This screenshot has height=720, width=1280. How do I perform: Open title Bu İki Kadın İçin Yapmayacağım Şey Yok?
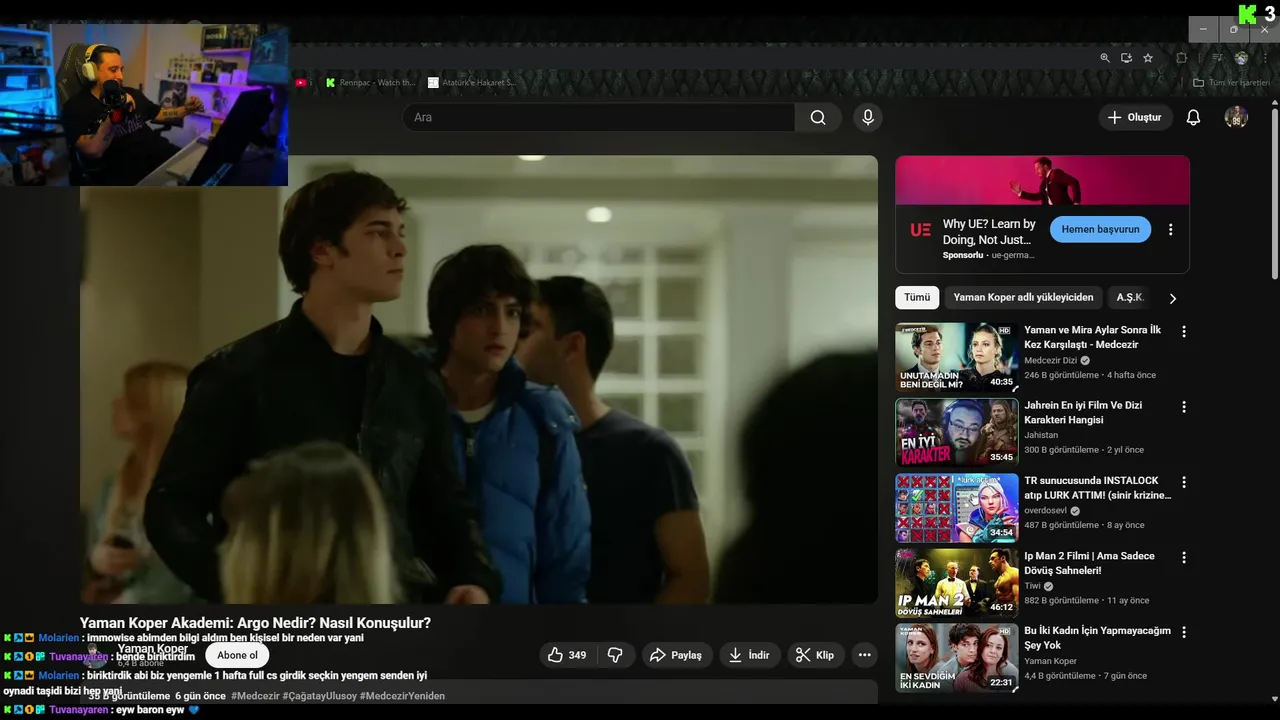[1097, 638]
